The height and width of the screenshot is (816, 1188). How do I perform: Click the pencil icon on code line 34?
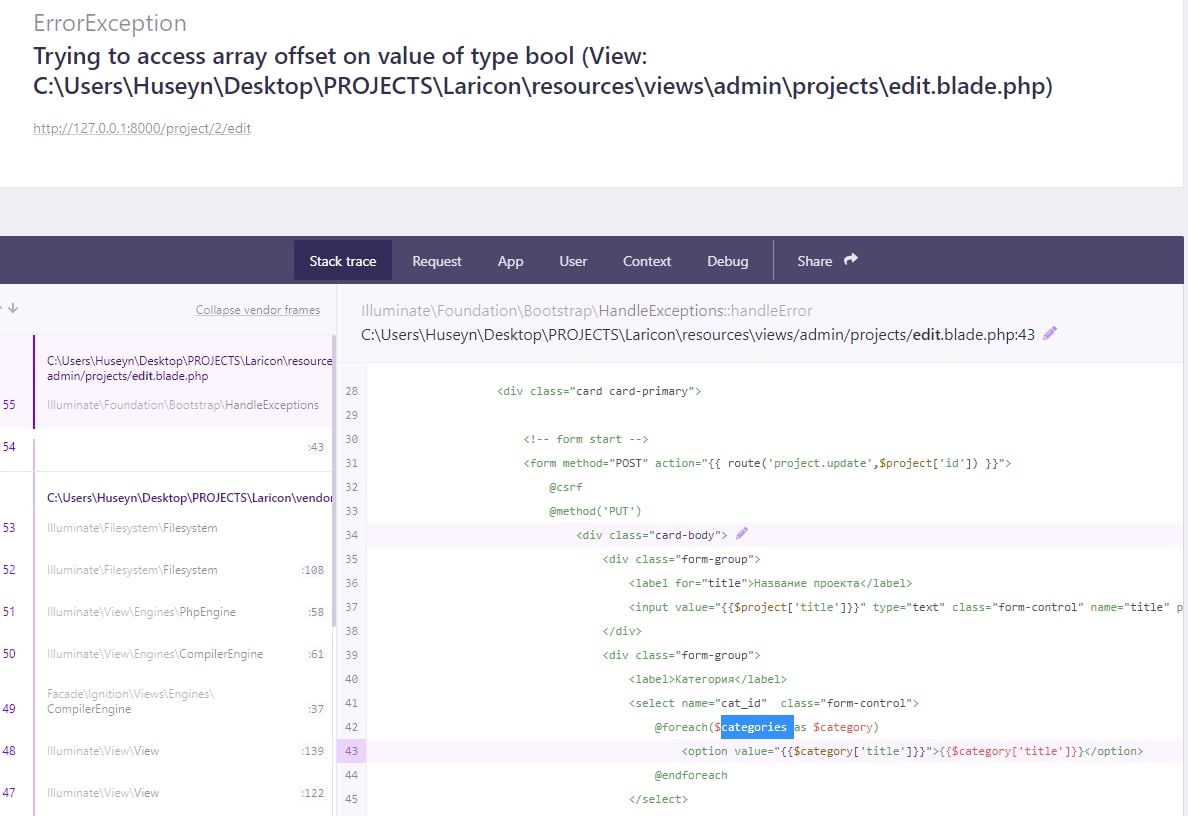coord(742,534)
